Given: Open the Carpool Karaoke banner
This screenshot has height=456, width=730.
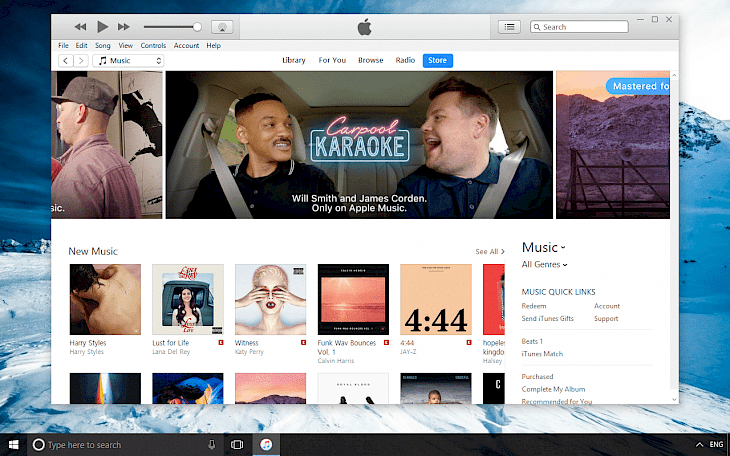Looking at the screenshot, I should [359, 144].
